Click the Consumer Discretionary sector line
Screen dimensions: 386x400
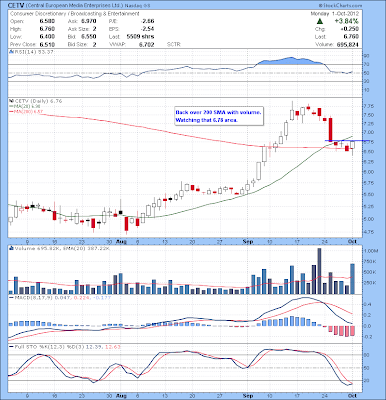coord(75,14)
